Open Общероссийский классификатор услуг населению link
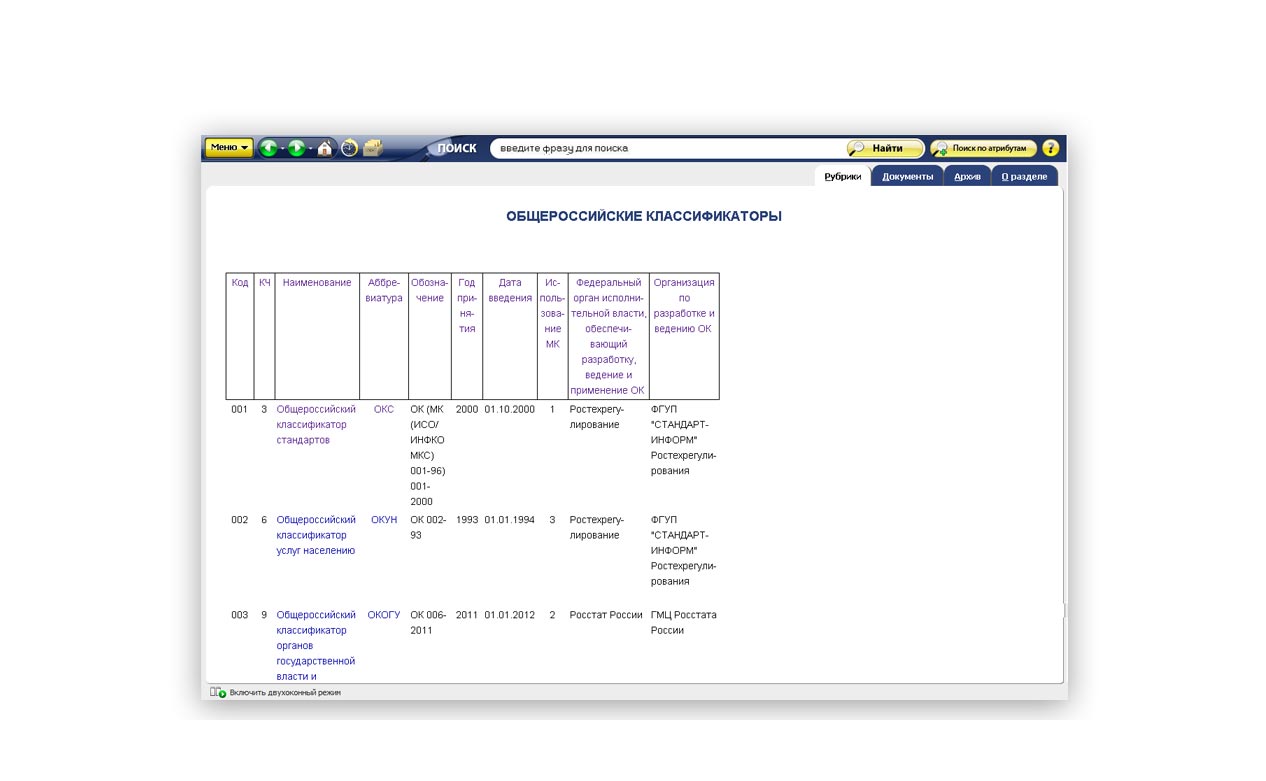This screenshot has width=1266, height=781. [x=316, y=535]
